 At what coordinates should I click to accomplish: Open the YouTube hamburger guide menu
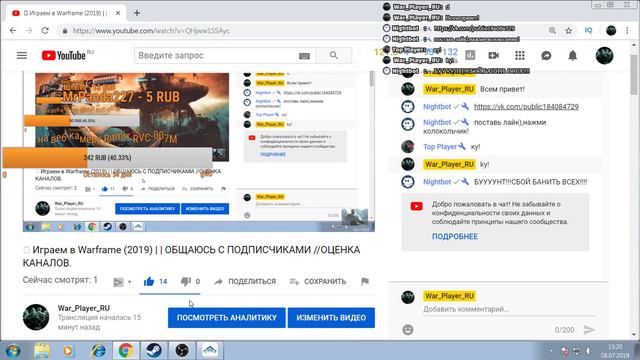tap(22, 55)
